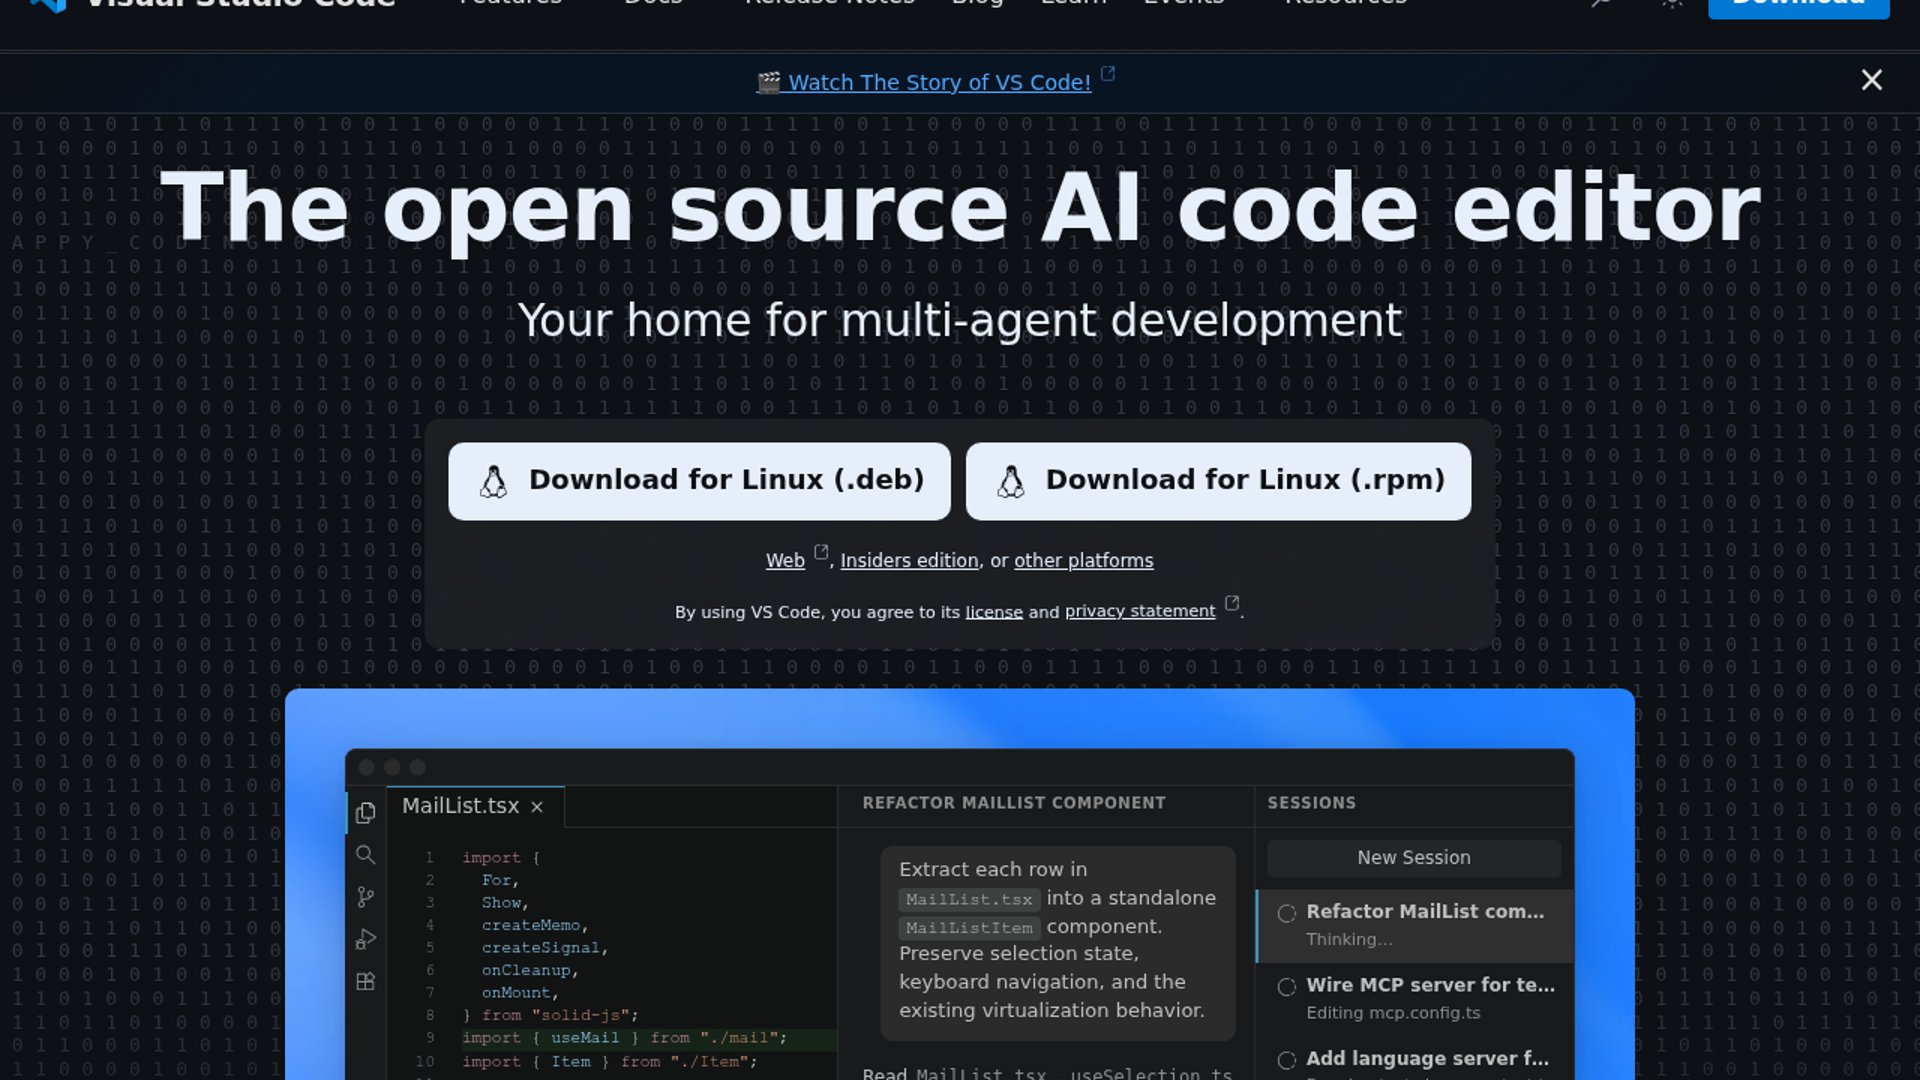This screenshot has width=1920, height=1080.
Task: Click code line 9 importing useMail
Action: click(x=624, y=1038)
